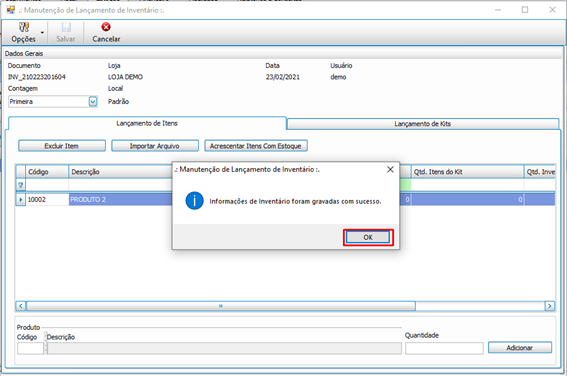The height and width of the screenshot is (376, 567).
Task: Click the disabled Salvar toolbar icon
Action: (x=66, y=27)
